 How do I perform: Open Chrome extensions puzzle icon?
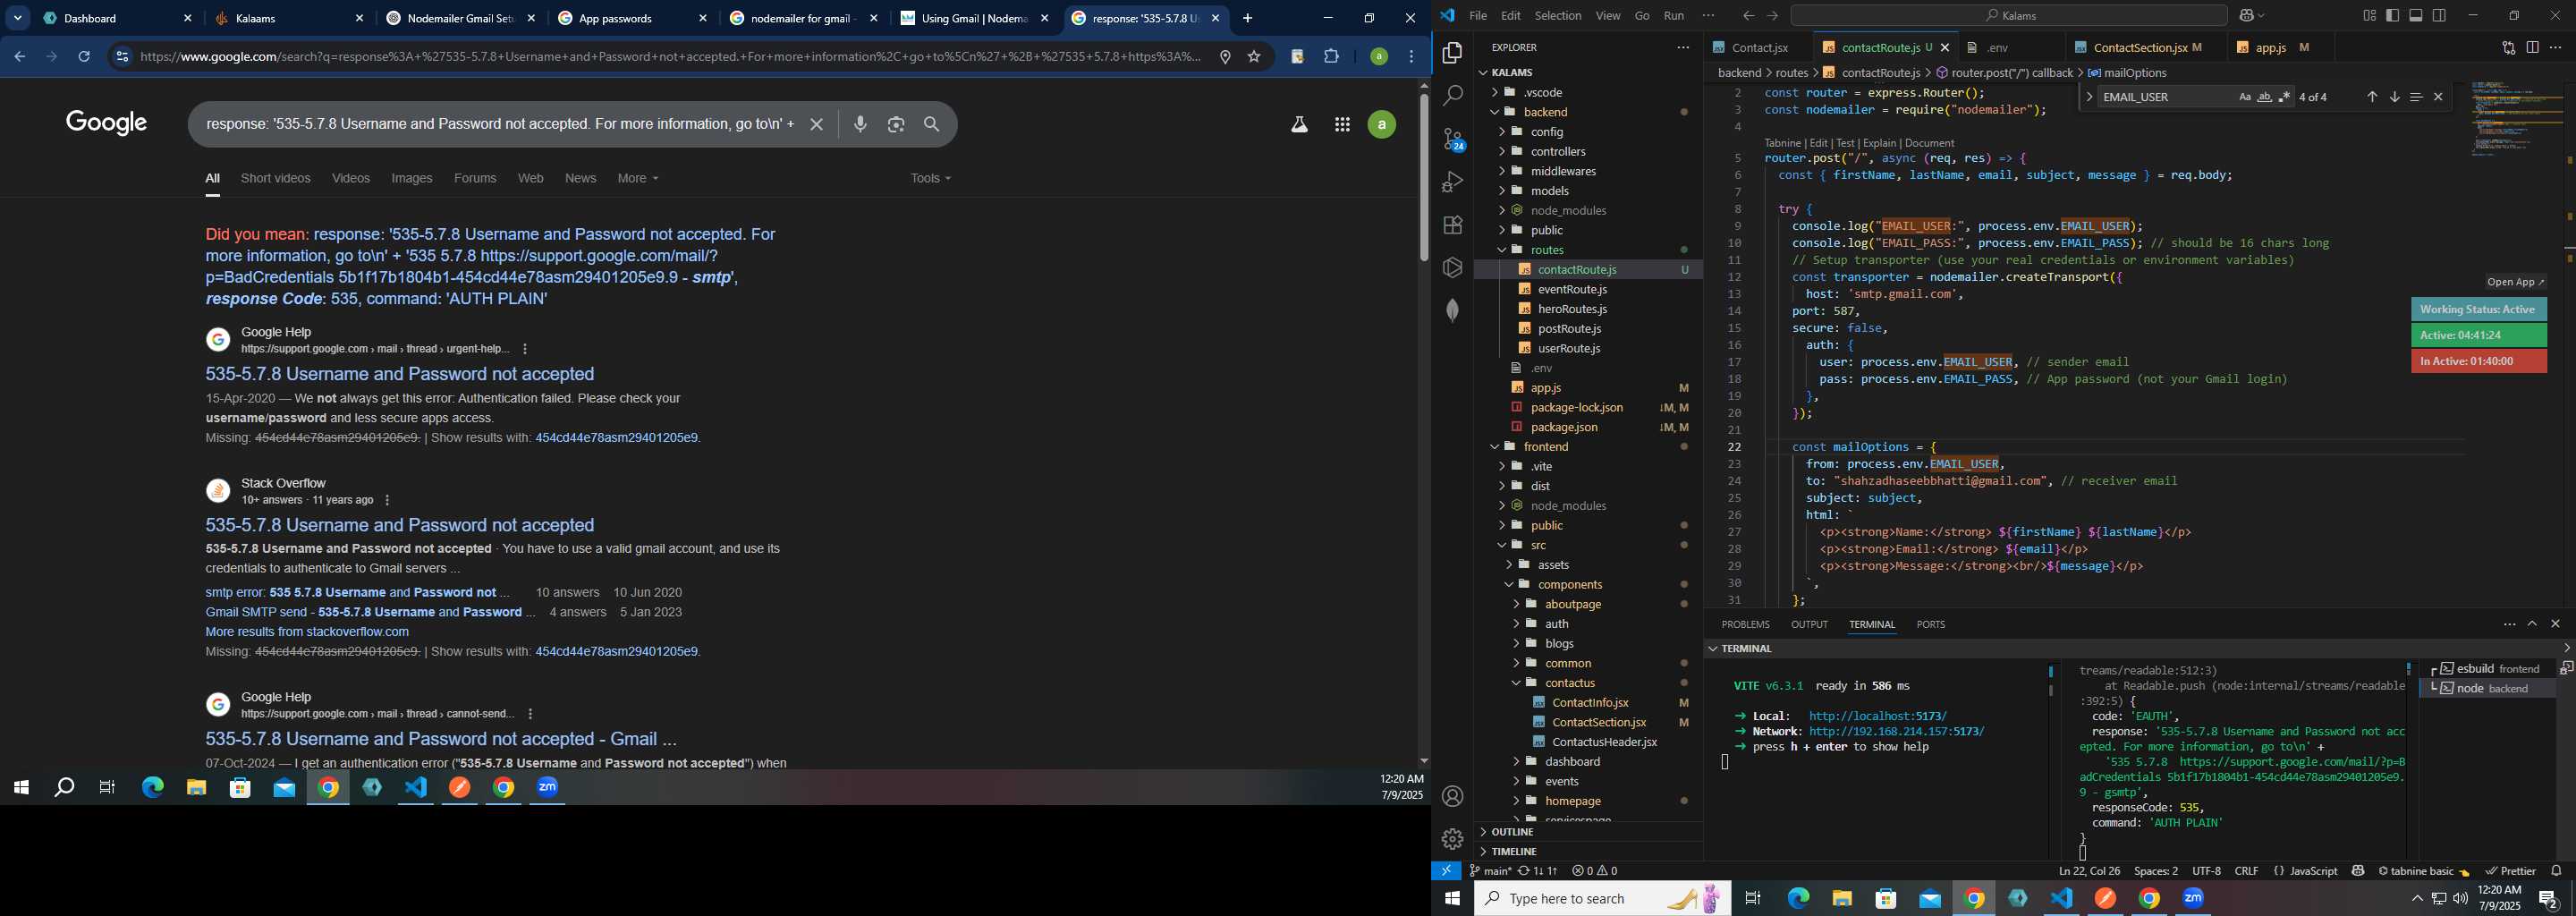[x=1332, y=57]
